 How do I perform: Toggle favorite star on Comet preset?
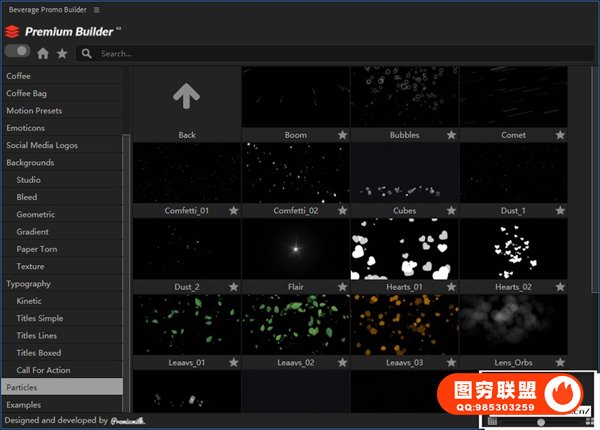560,135
